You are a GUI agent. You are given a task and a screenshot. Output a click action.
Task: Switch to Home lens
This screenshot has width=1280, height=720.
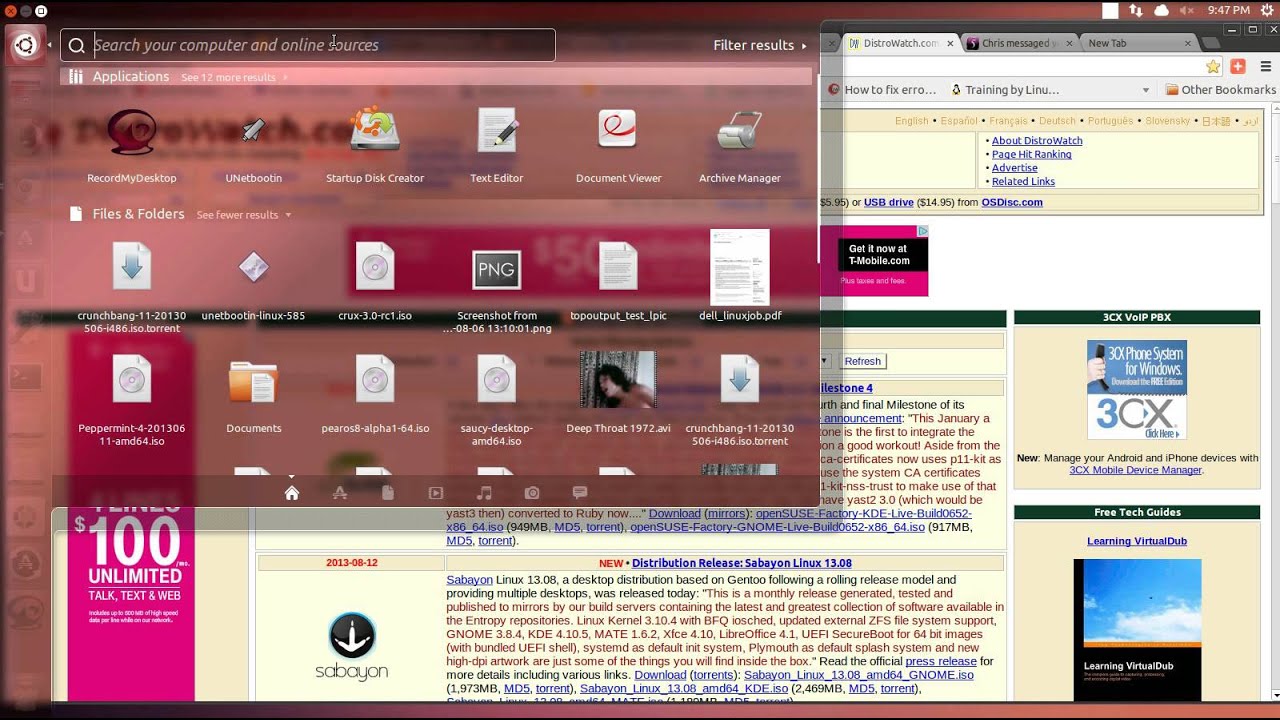point(292,493)
